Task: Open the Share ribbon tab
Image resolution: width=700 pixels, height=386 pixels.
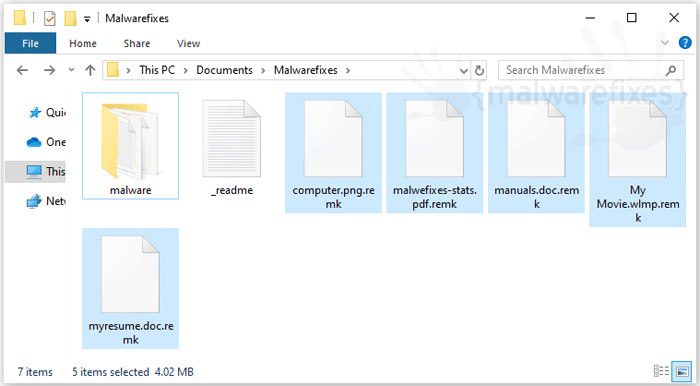Action: tap(137, 43)
